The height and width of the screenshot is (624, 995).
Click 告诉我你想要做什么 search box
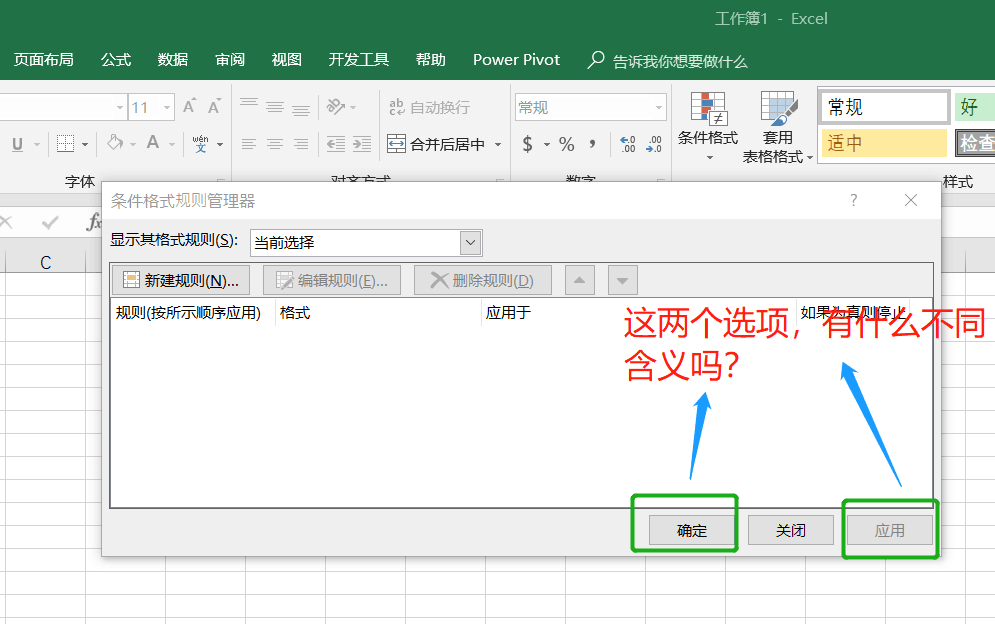pyautogui.click(x=680, y=61)
